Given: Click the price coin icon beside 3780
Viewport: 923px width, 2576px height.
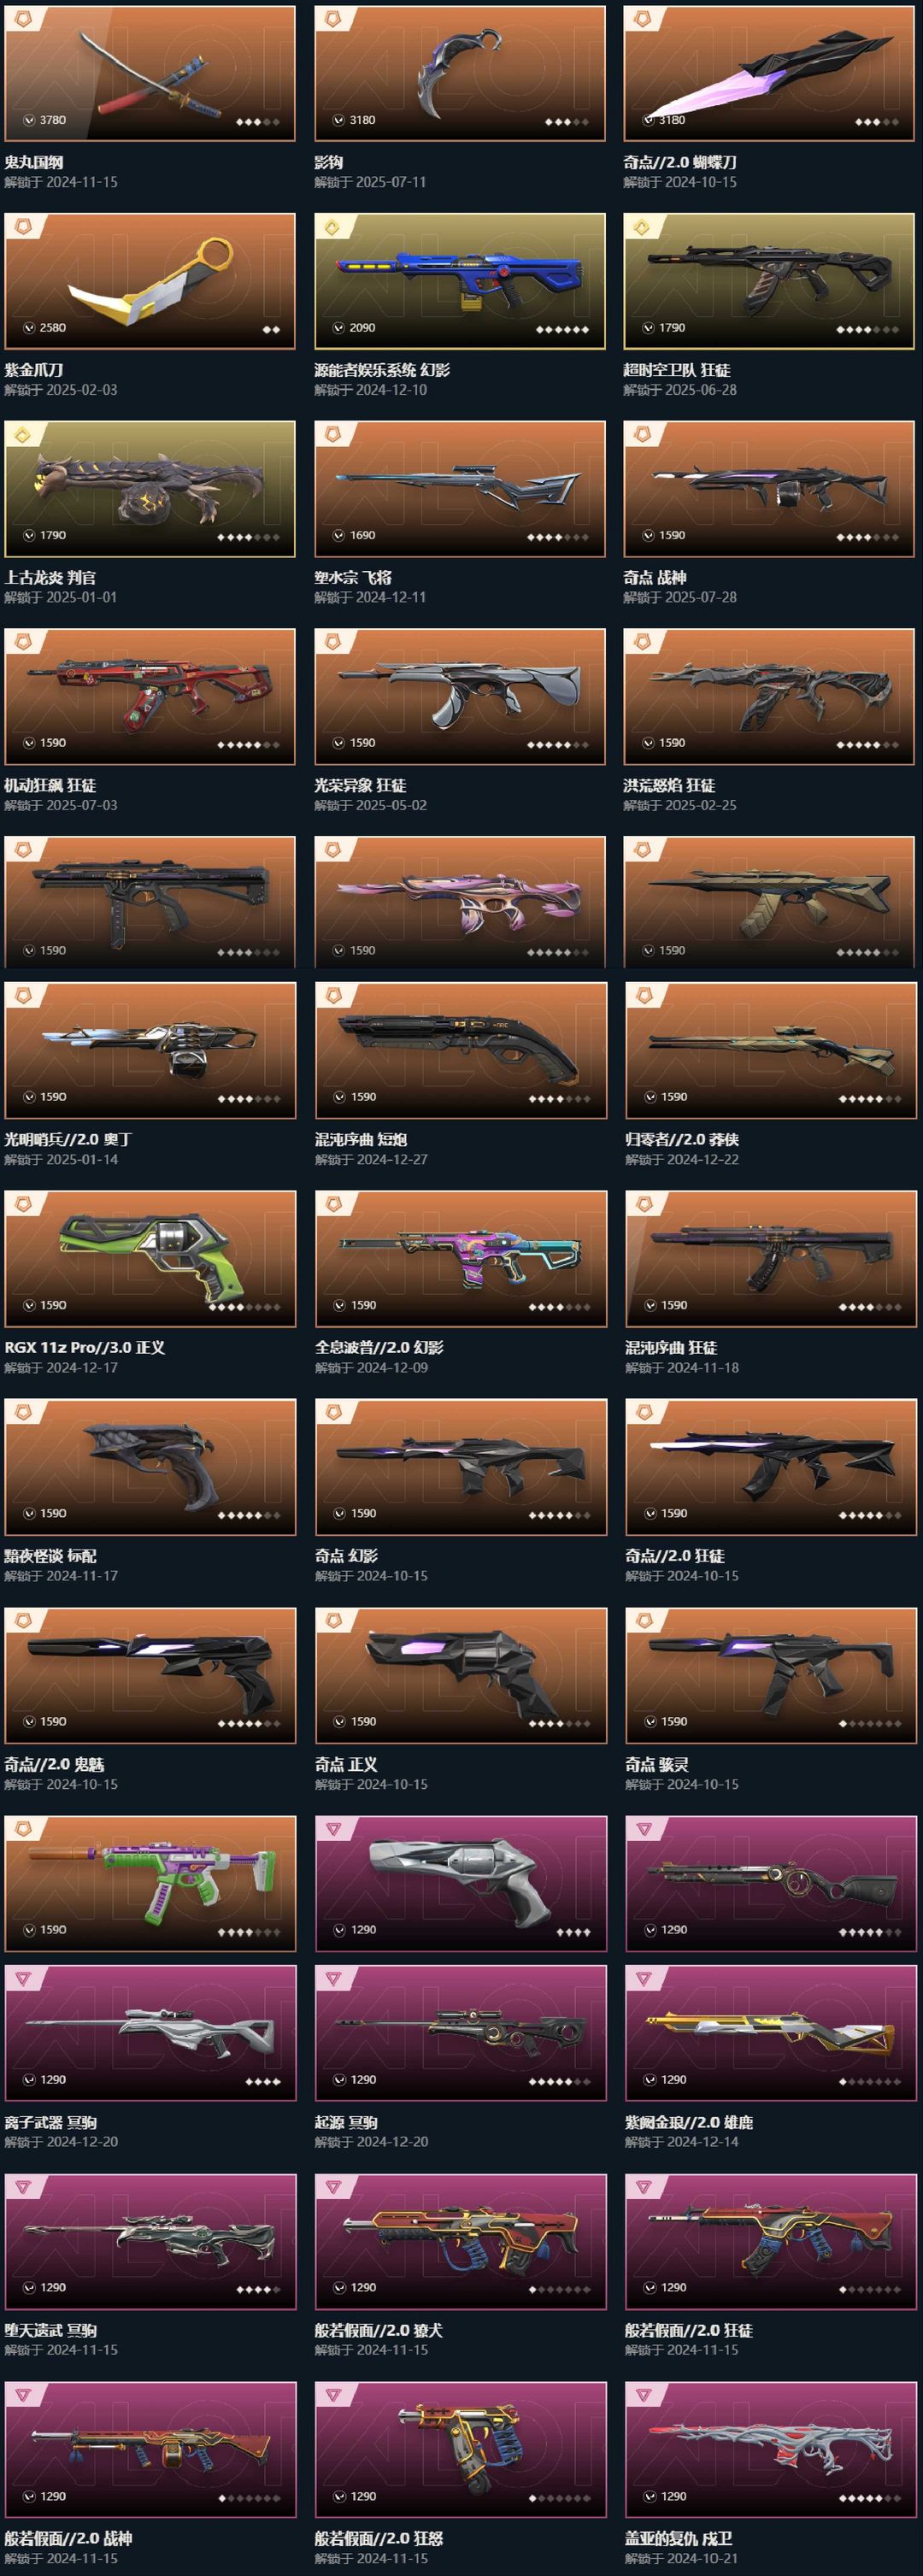Looking at the screenshot, I should tap(29, 120).
